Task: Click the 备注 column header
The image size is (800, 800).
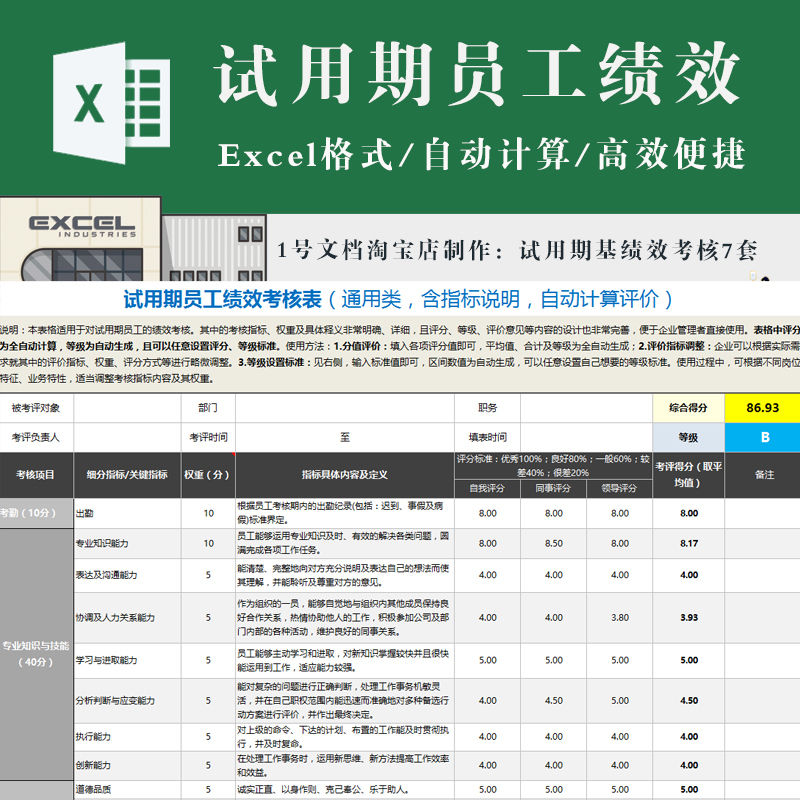Action: click(x=762, y=475)
